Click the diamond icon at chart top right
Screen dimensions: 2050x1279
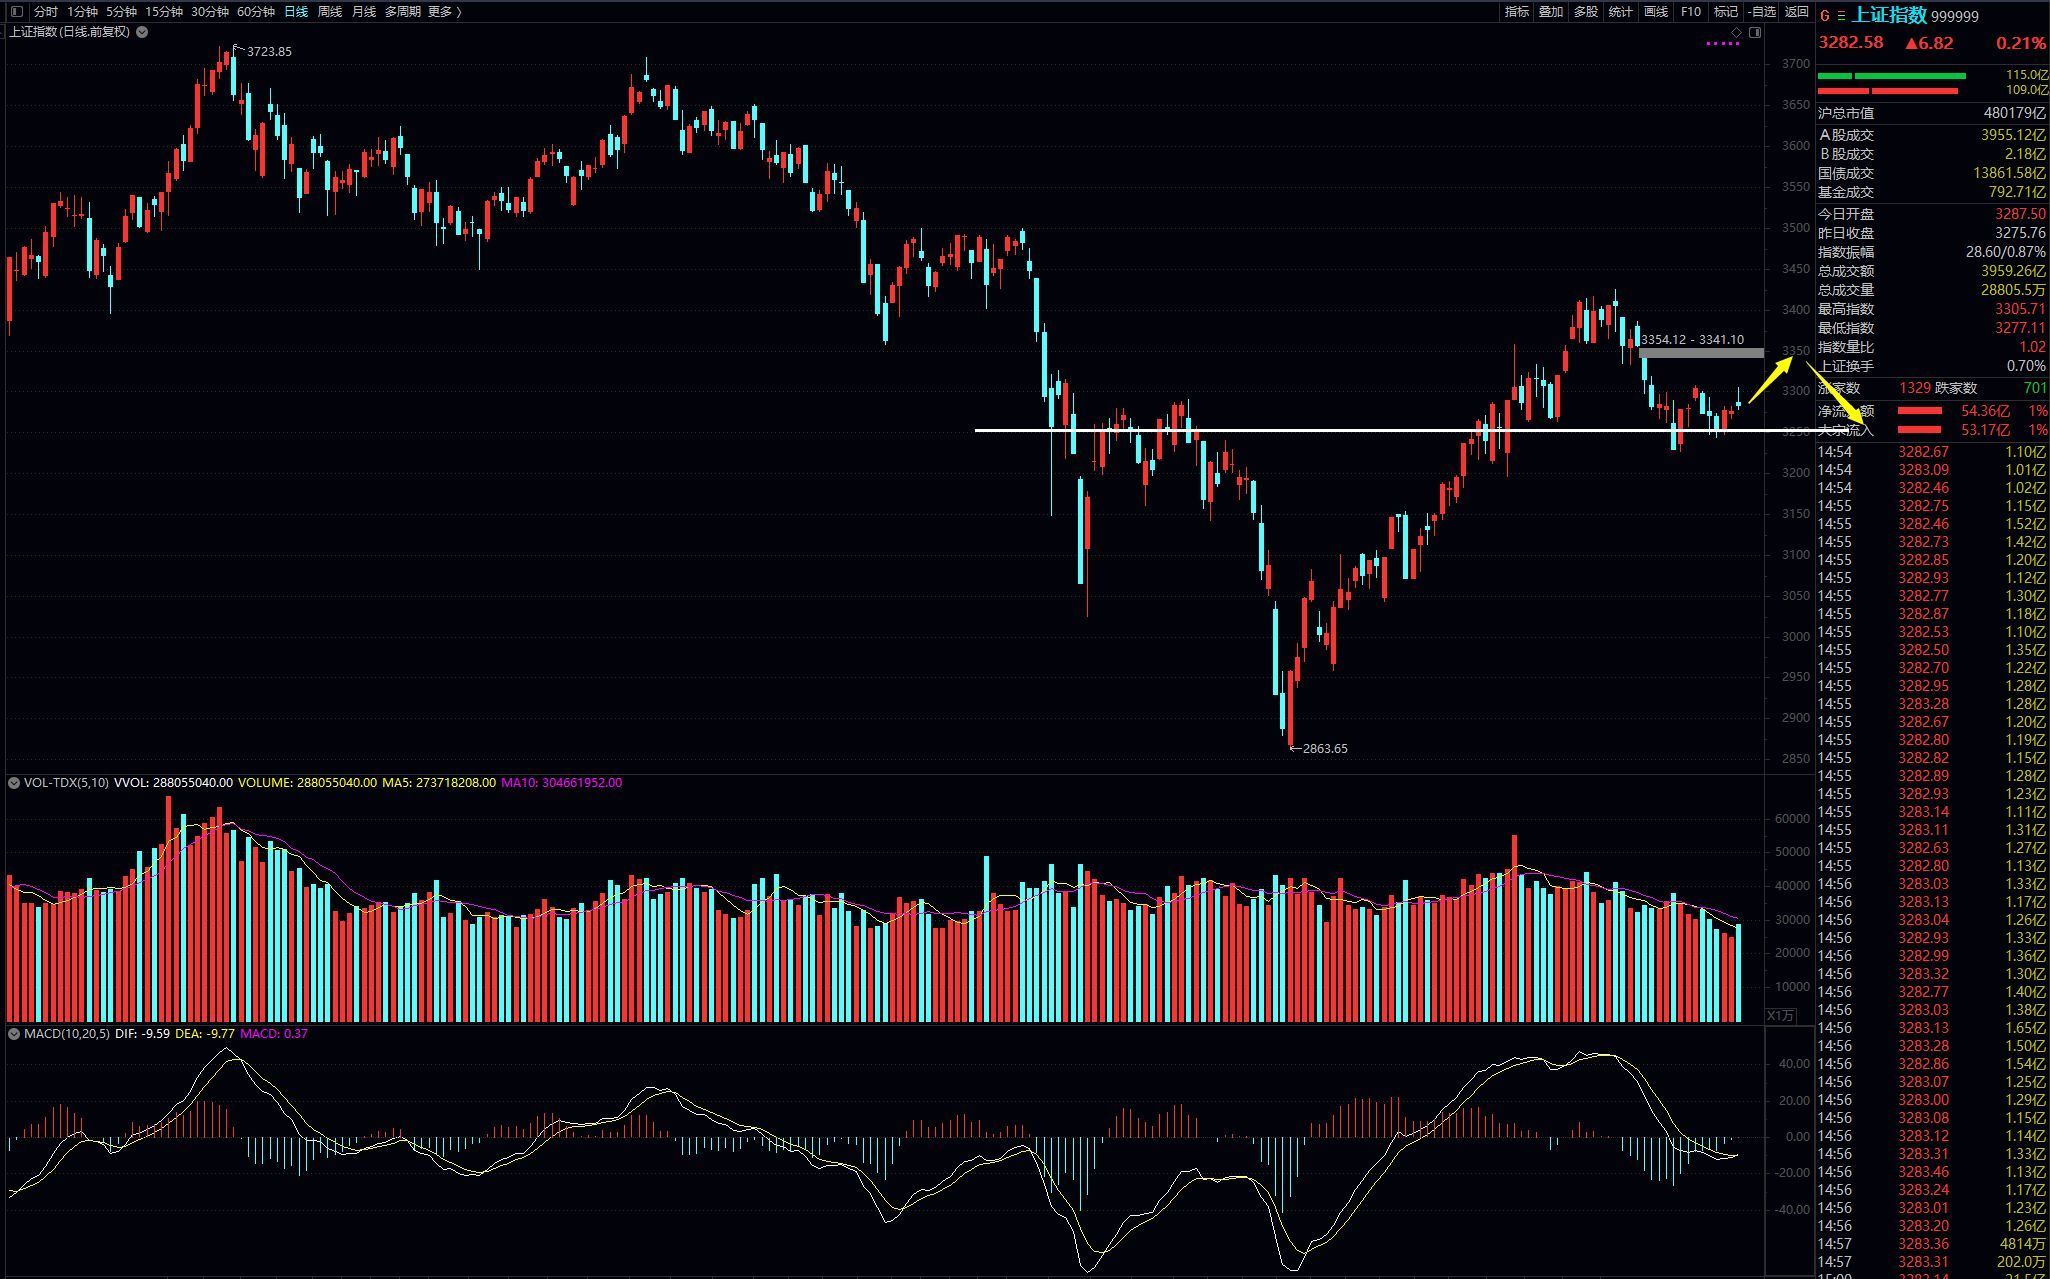point(1737,33)
